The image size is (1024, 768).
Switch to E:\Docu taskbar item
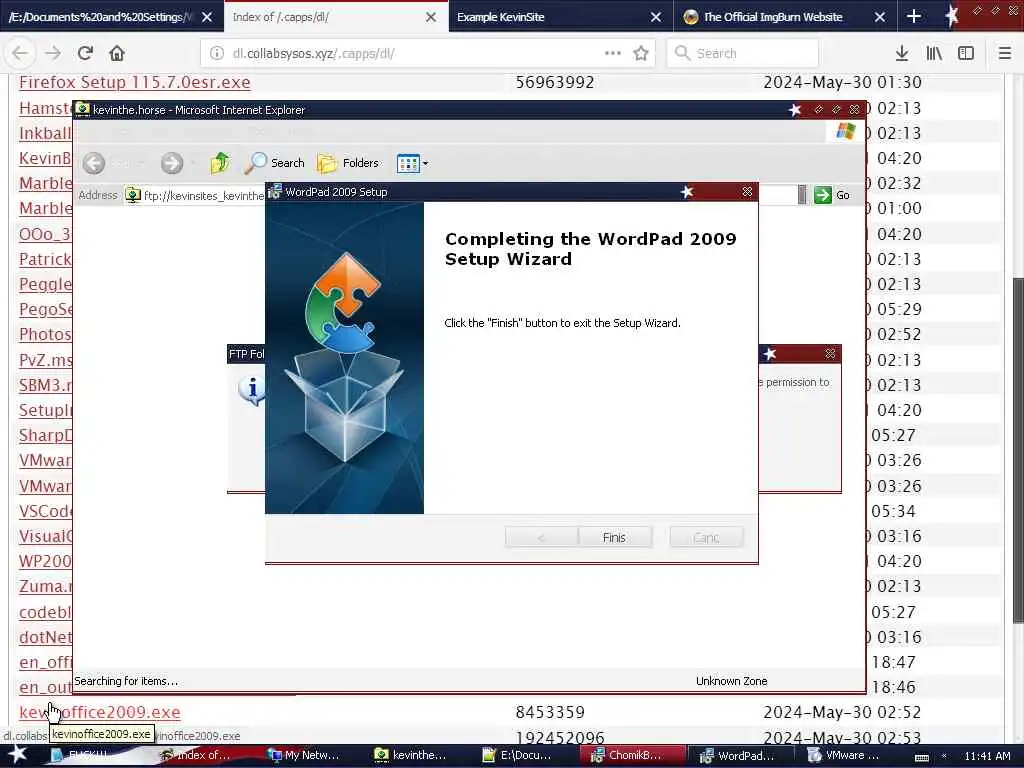pyautogui.click(x=518, y=755)
